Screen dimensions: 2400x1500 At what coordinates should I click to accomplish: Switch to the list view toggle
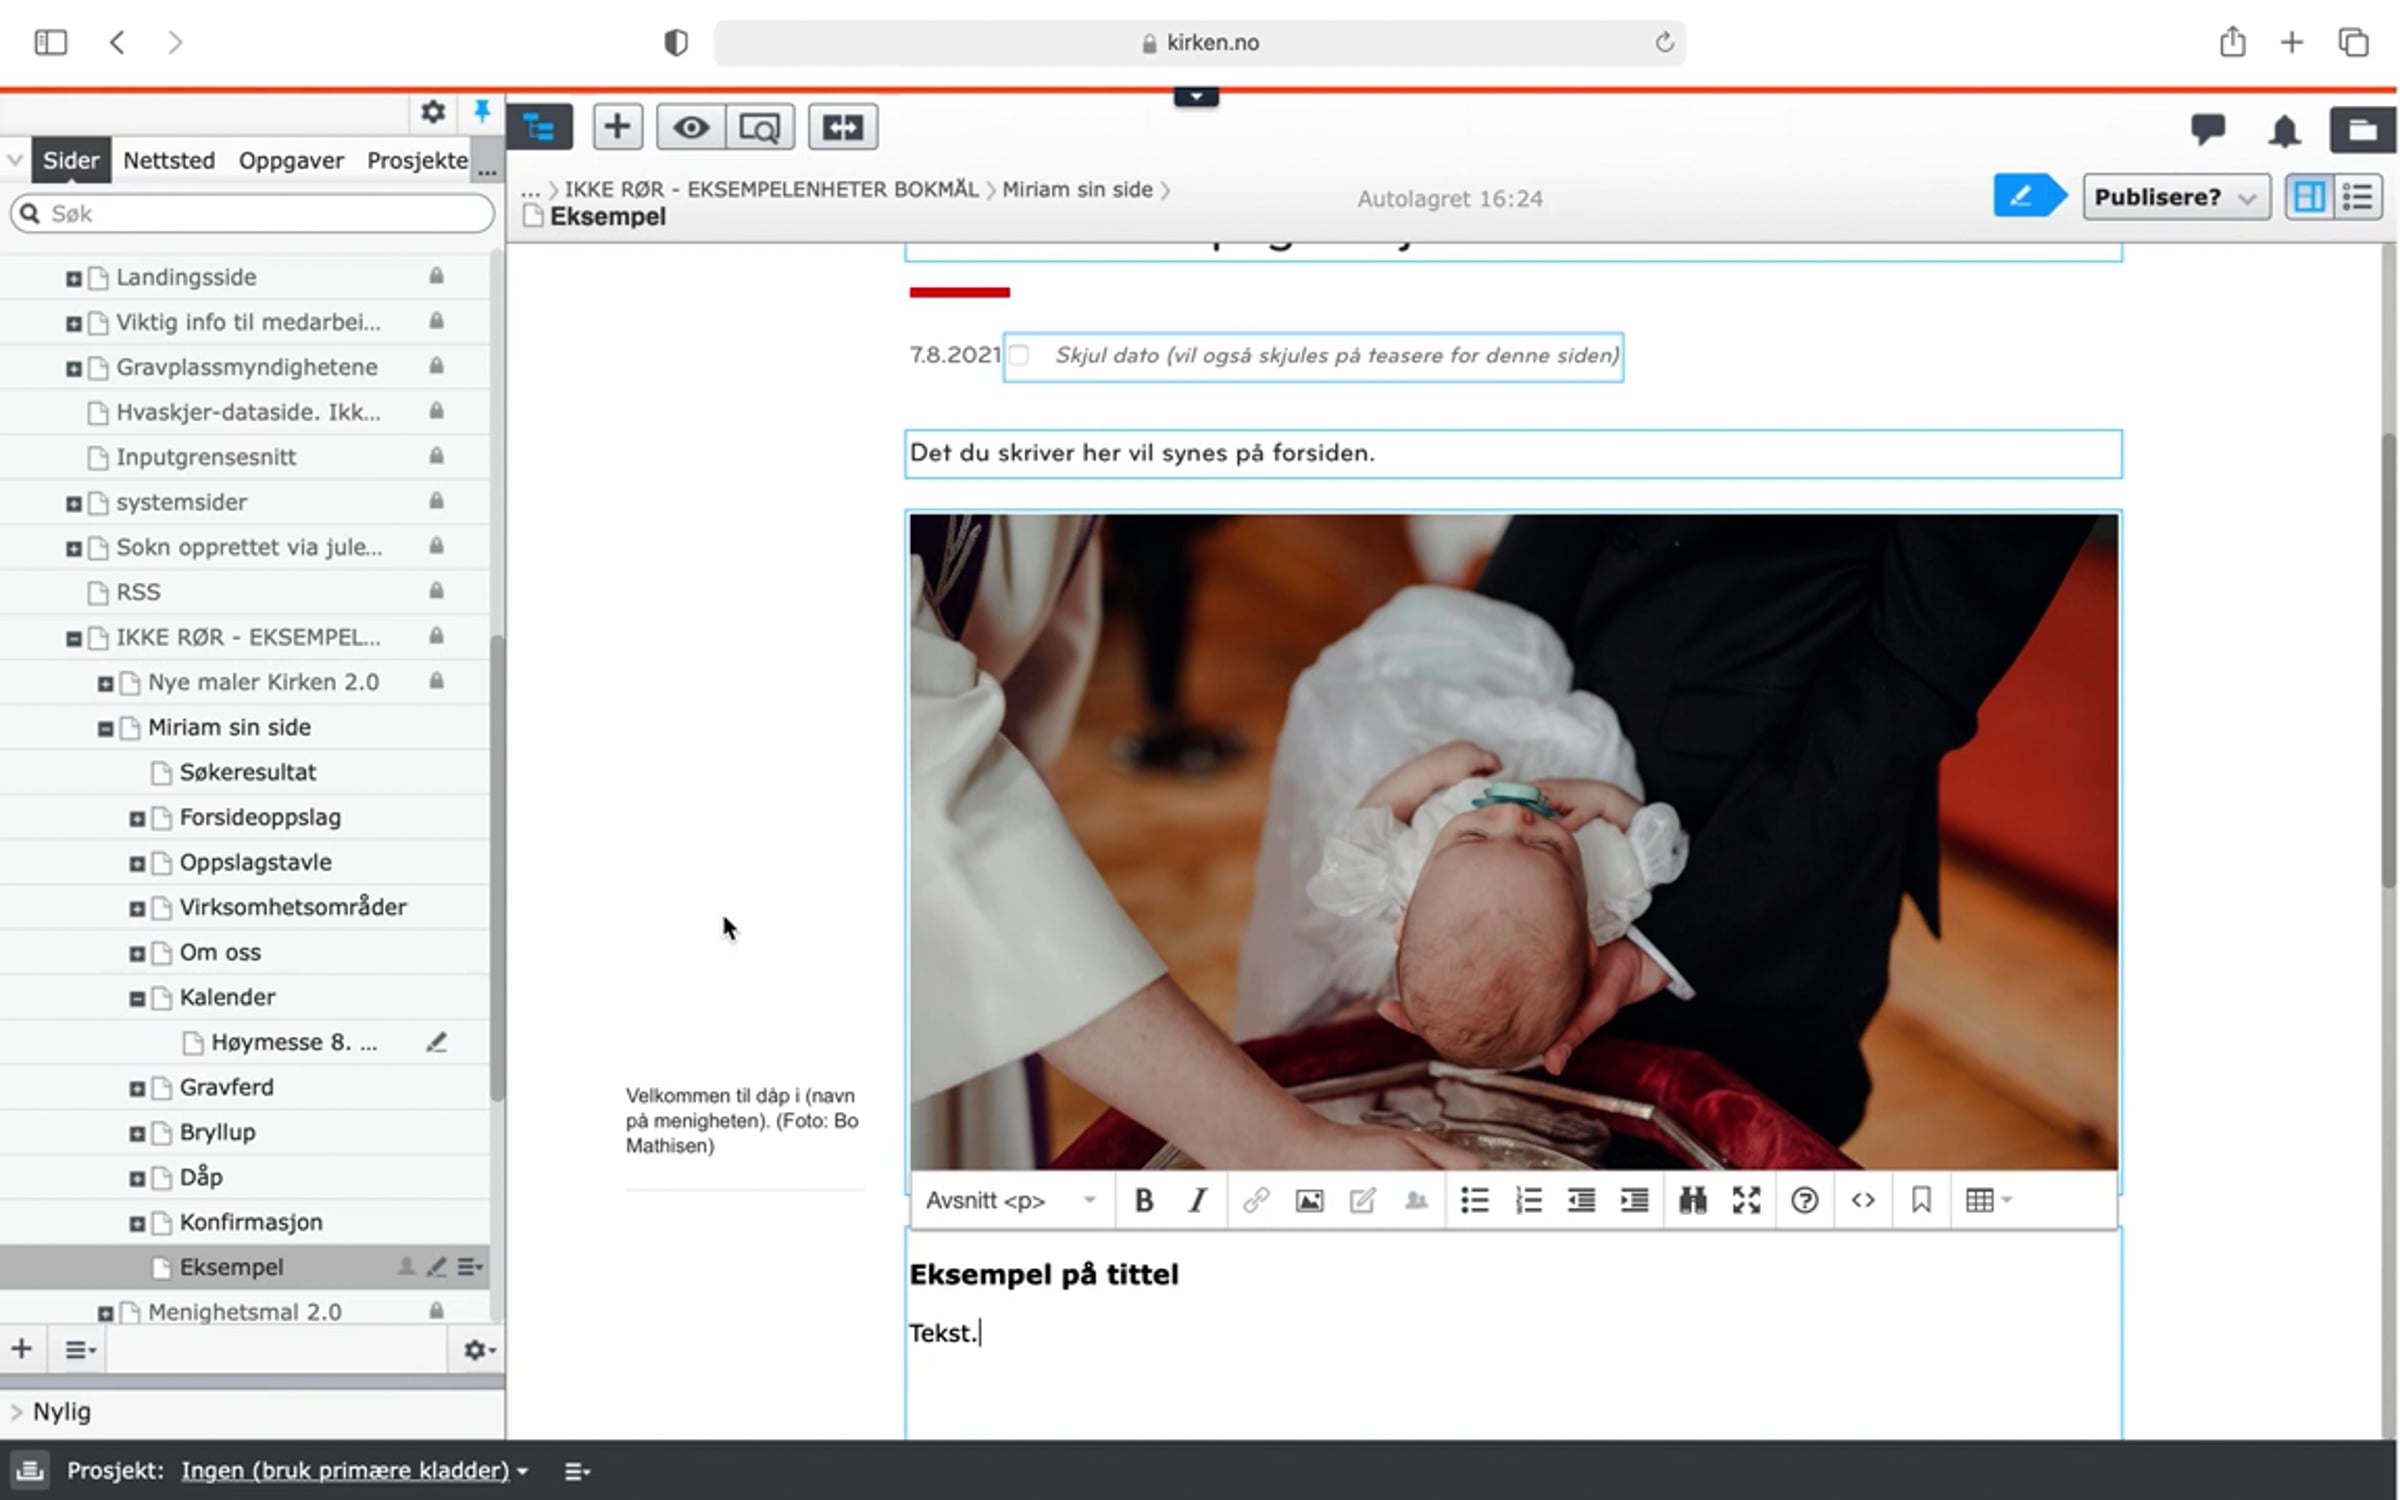(2357, 197)
